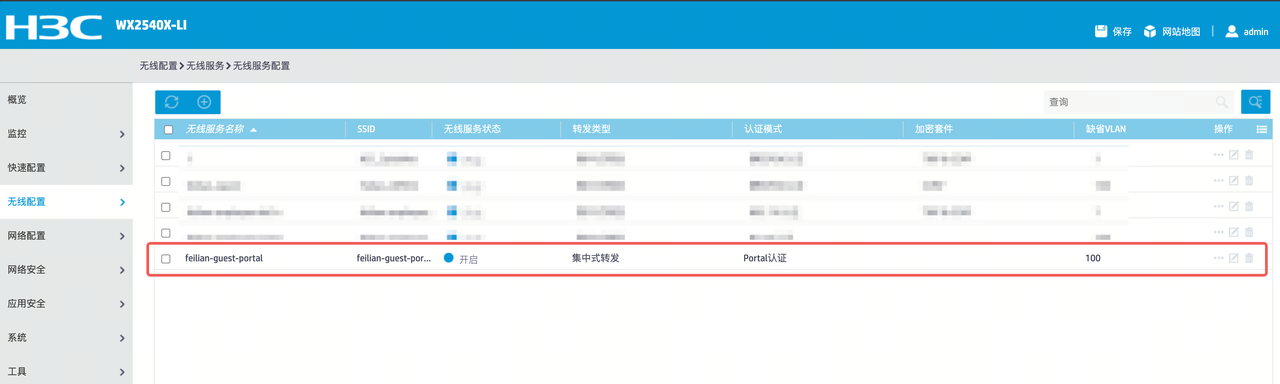Viewport: 1280px width, 384px height.
Task: Open the column display settings icon
Action: tap(1262, 129)
